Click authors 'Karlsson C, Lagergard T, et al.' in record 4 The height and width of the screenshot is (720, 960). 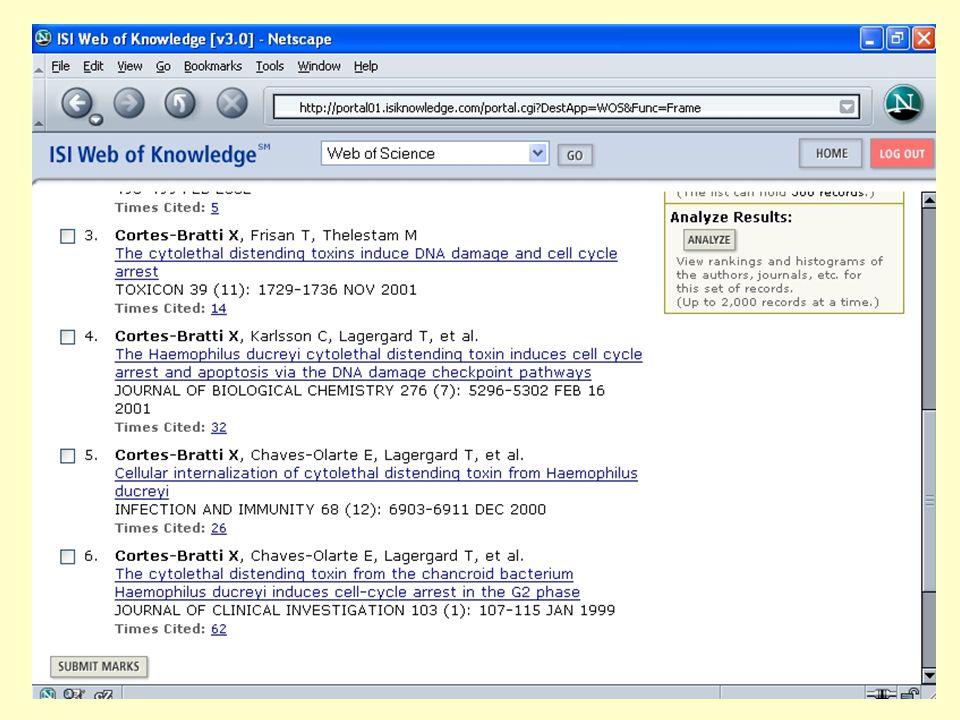(364, 337)
